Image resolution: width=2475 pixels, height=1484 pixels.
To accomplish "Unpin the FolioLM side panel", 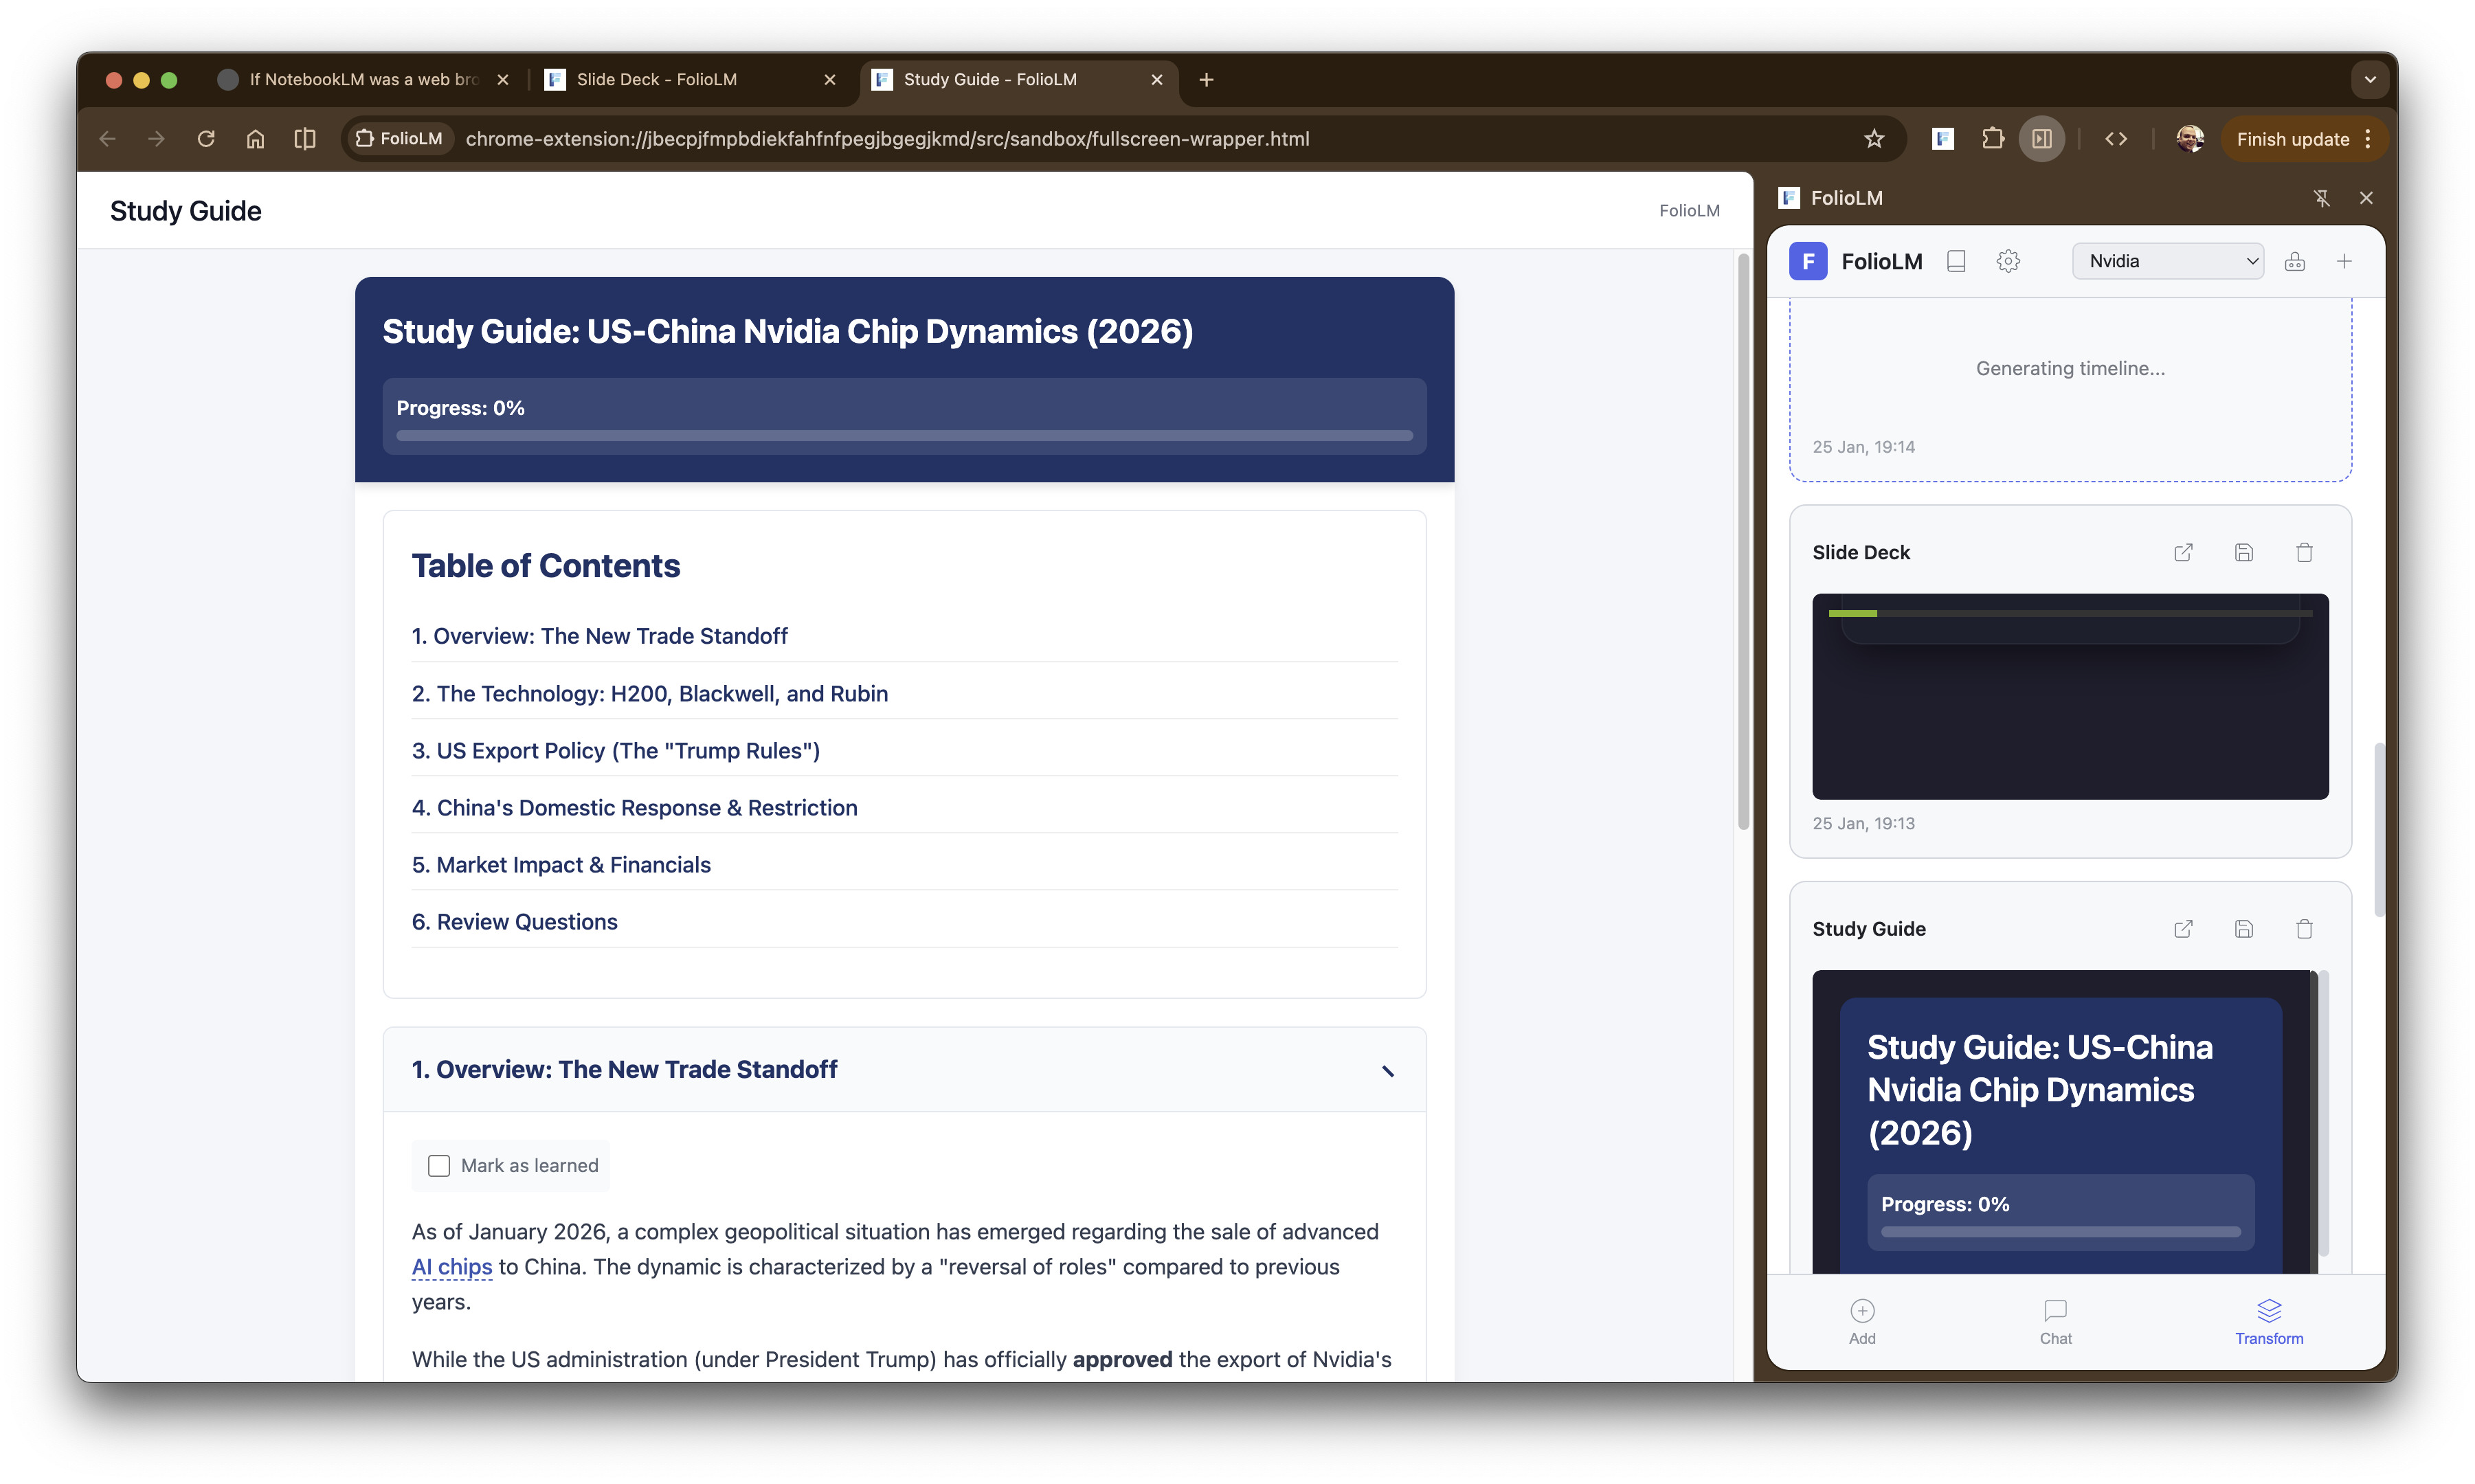I will (x=2322, y=197).
